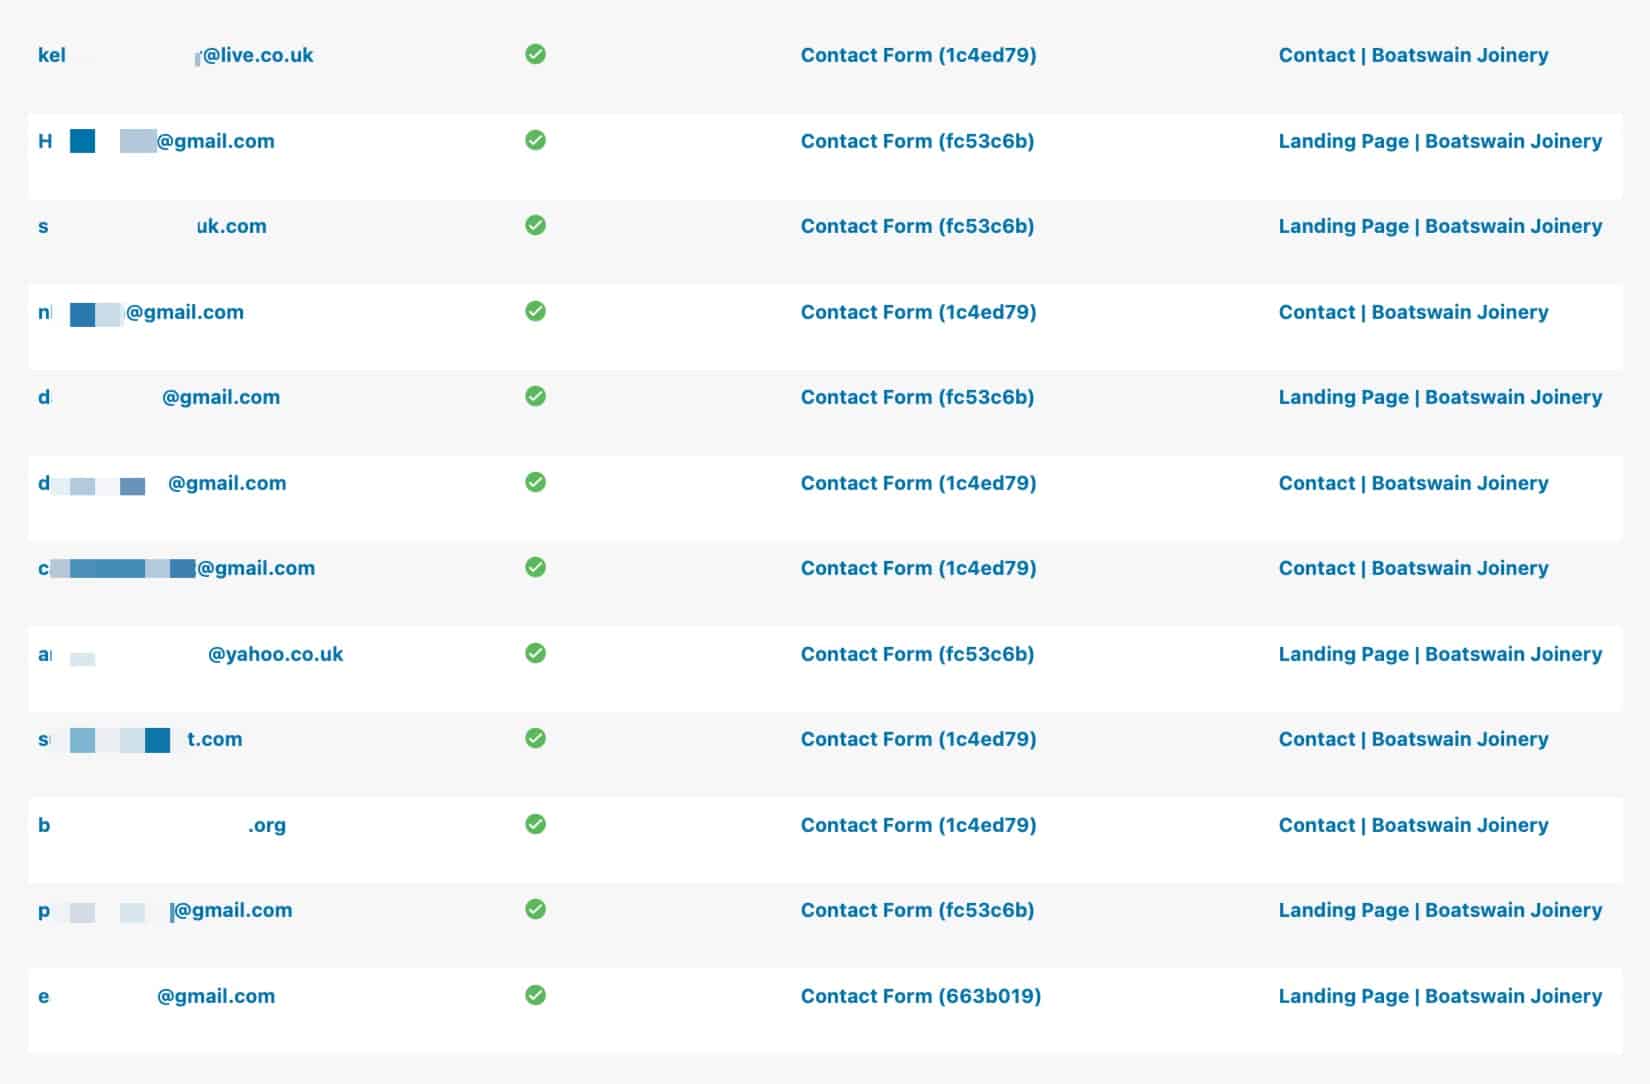Open Contact Form (1c4ed79) in the c…@gmail.com row
This screenshot has height=1084, width=1650.
tap(918, 568)
